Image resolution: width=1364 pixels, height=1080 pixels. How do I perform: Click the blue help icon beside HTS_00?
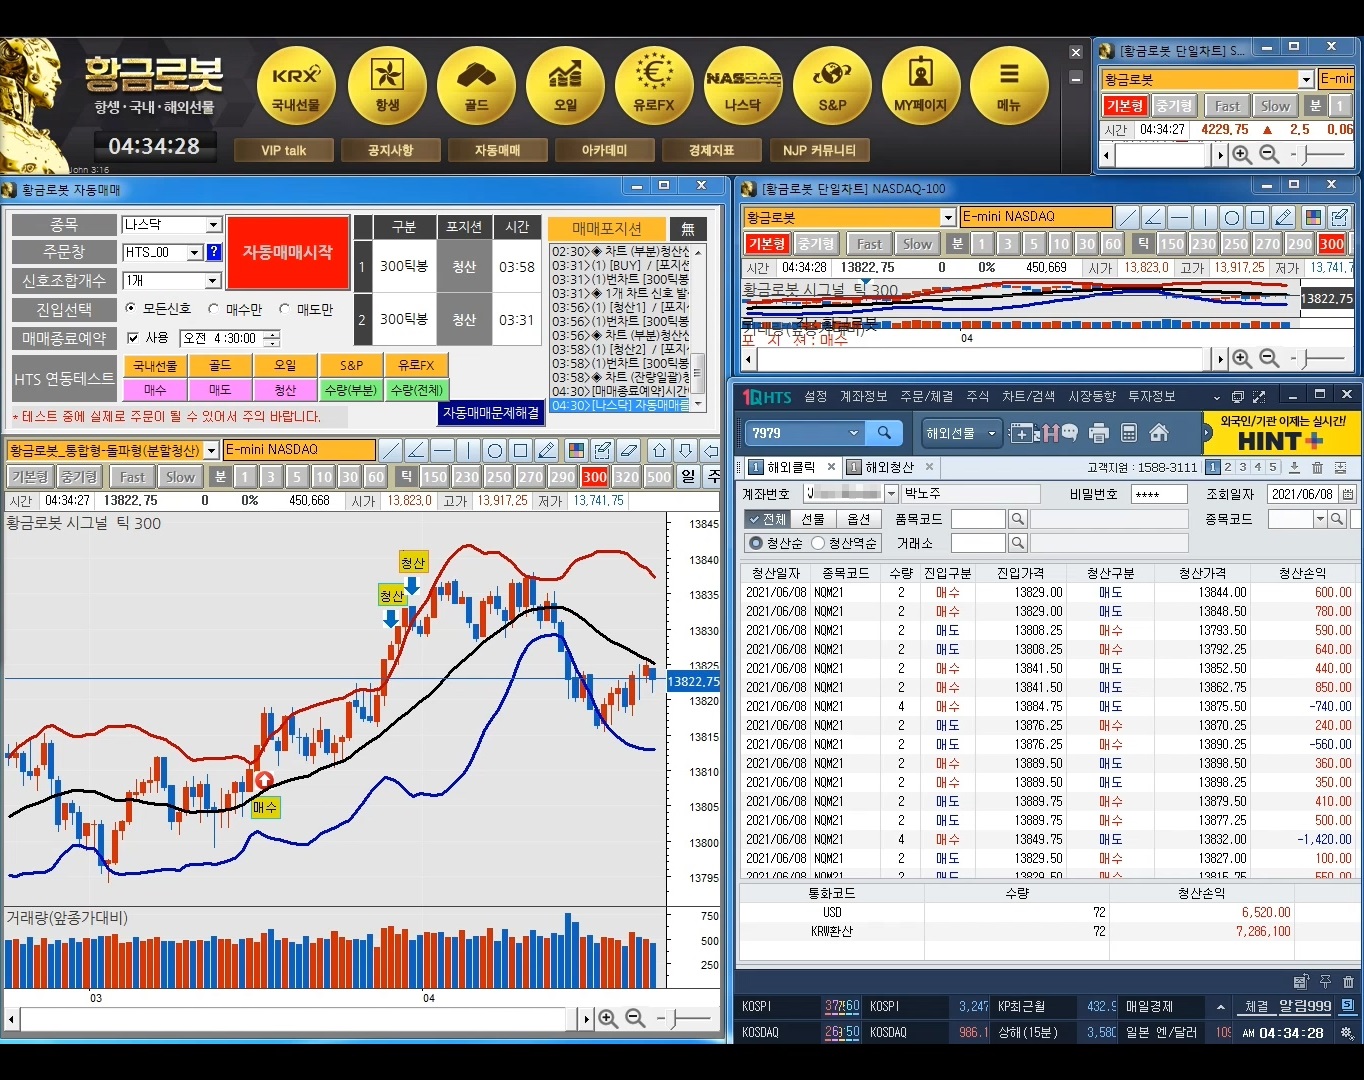pos(214,252)
